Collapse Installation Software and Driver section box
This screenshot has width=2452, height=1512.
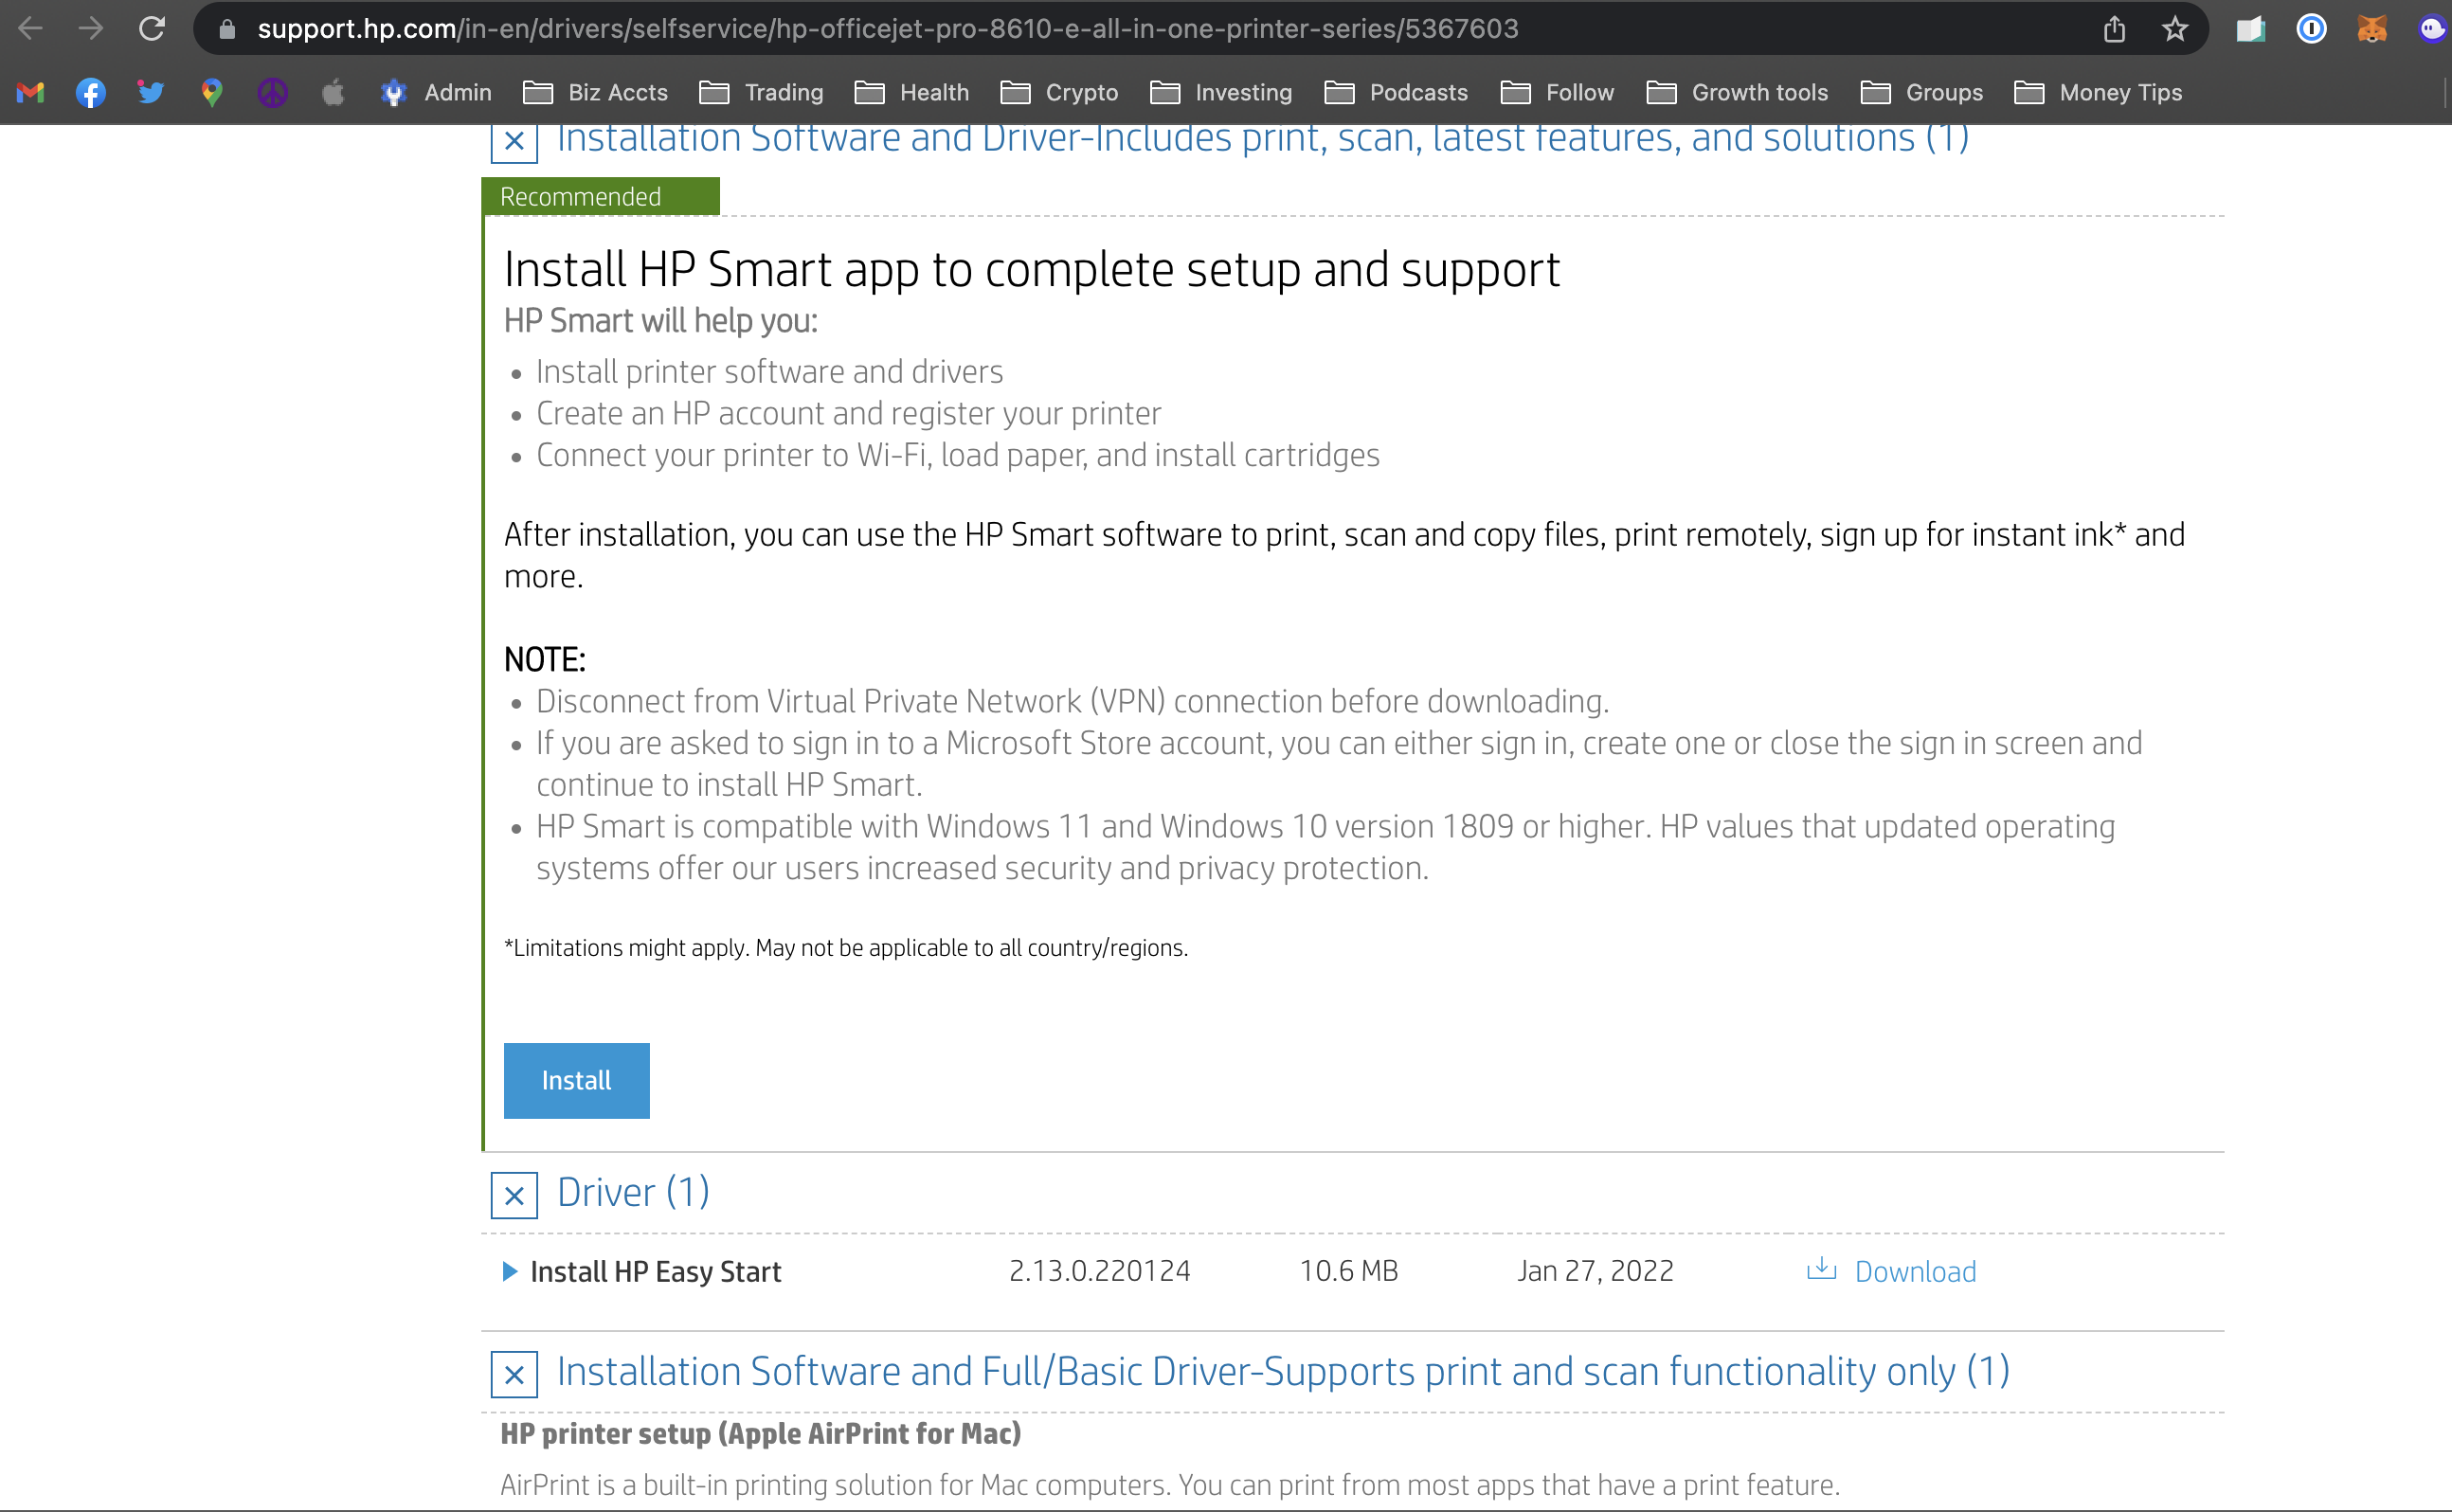pos(514,141)
